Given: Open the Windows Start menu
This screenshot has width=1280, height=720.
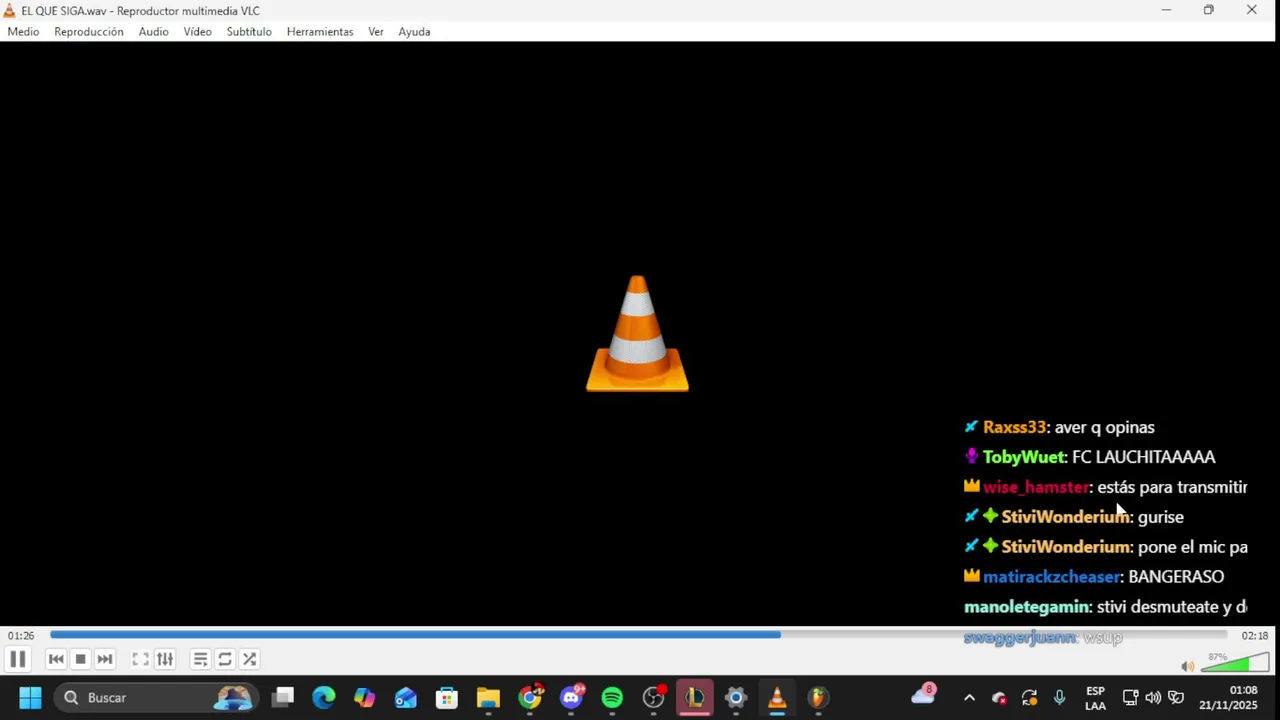Looking at the screenshot, I should coord(30,698).
